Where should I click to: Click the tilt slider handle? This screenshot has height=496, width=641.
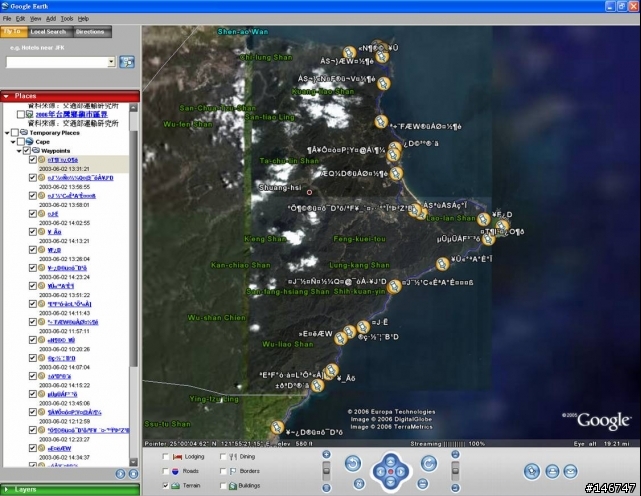coord(455,471)
